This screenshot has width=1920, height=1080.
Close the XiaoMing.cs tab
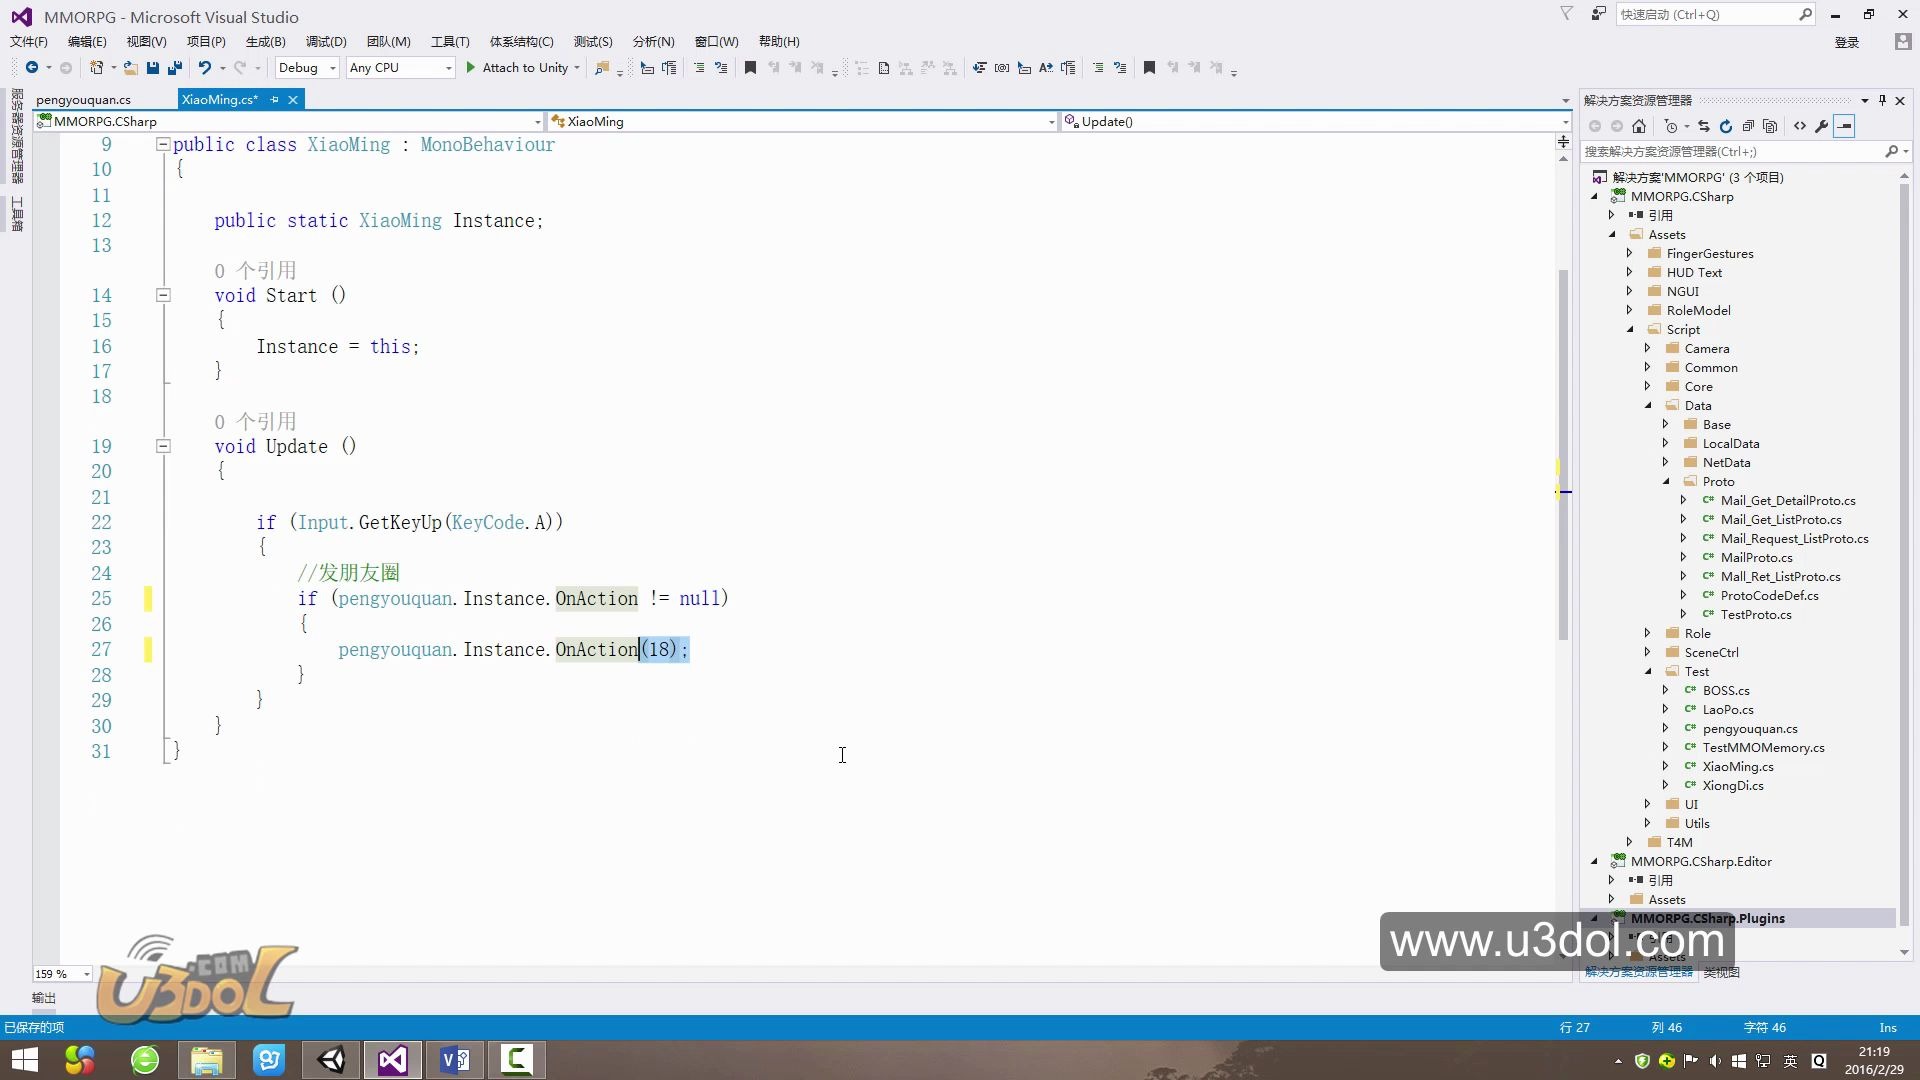[x=293, y=99]
